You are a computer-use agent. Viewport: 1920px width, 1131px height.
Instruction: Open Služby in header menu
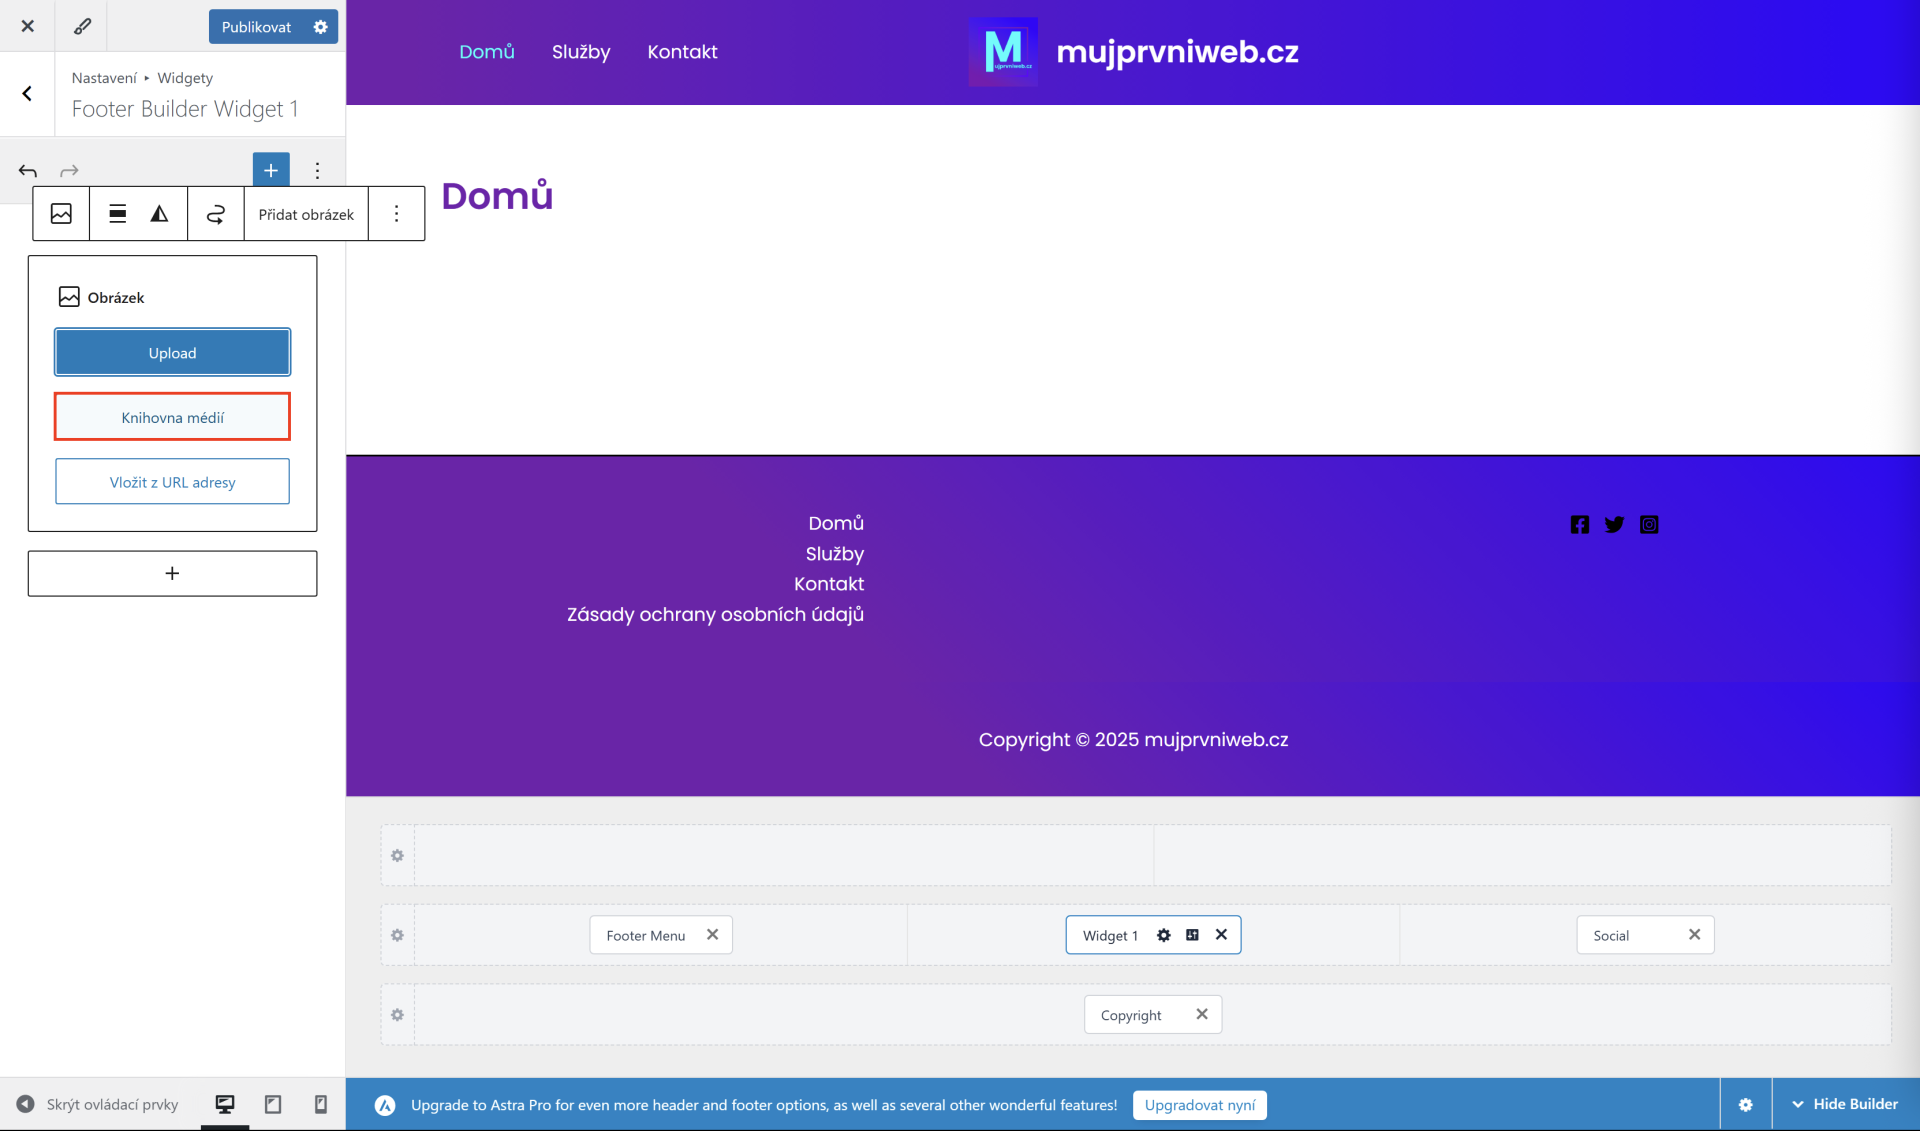(580, 52)
